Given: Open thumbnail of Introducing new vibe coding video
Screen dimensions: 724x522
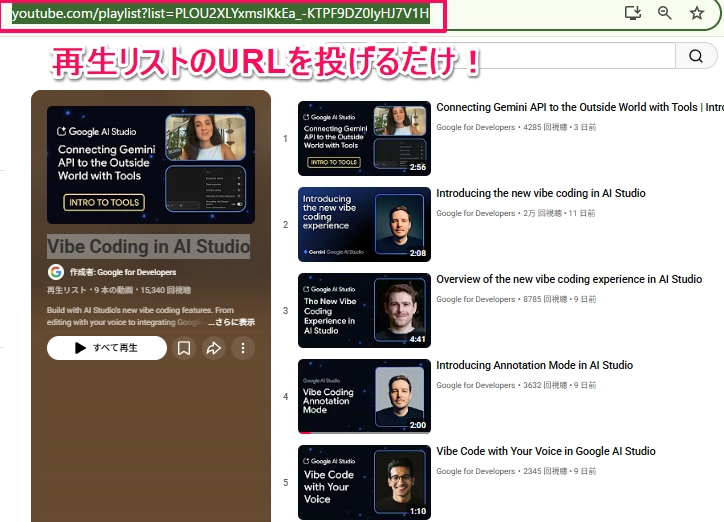Looking at the screenshot, I should pyautogui.click(x=364, y=224).
